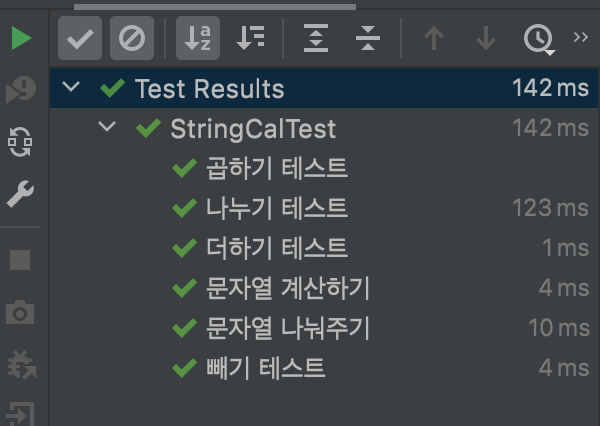
Task: Click the green Run tests button
Action: tap(21, 38)
